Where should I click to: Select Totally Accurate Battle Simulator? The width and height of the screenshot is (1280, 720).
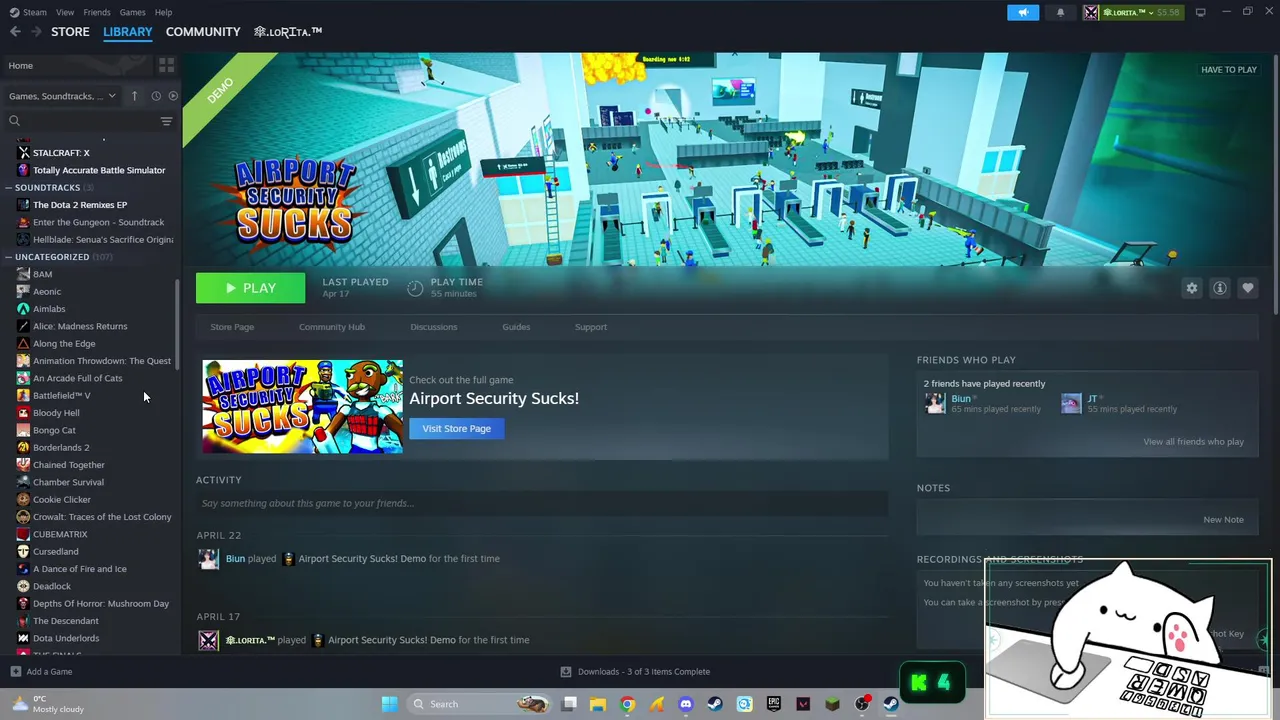pos(99,170)
